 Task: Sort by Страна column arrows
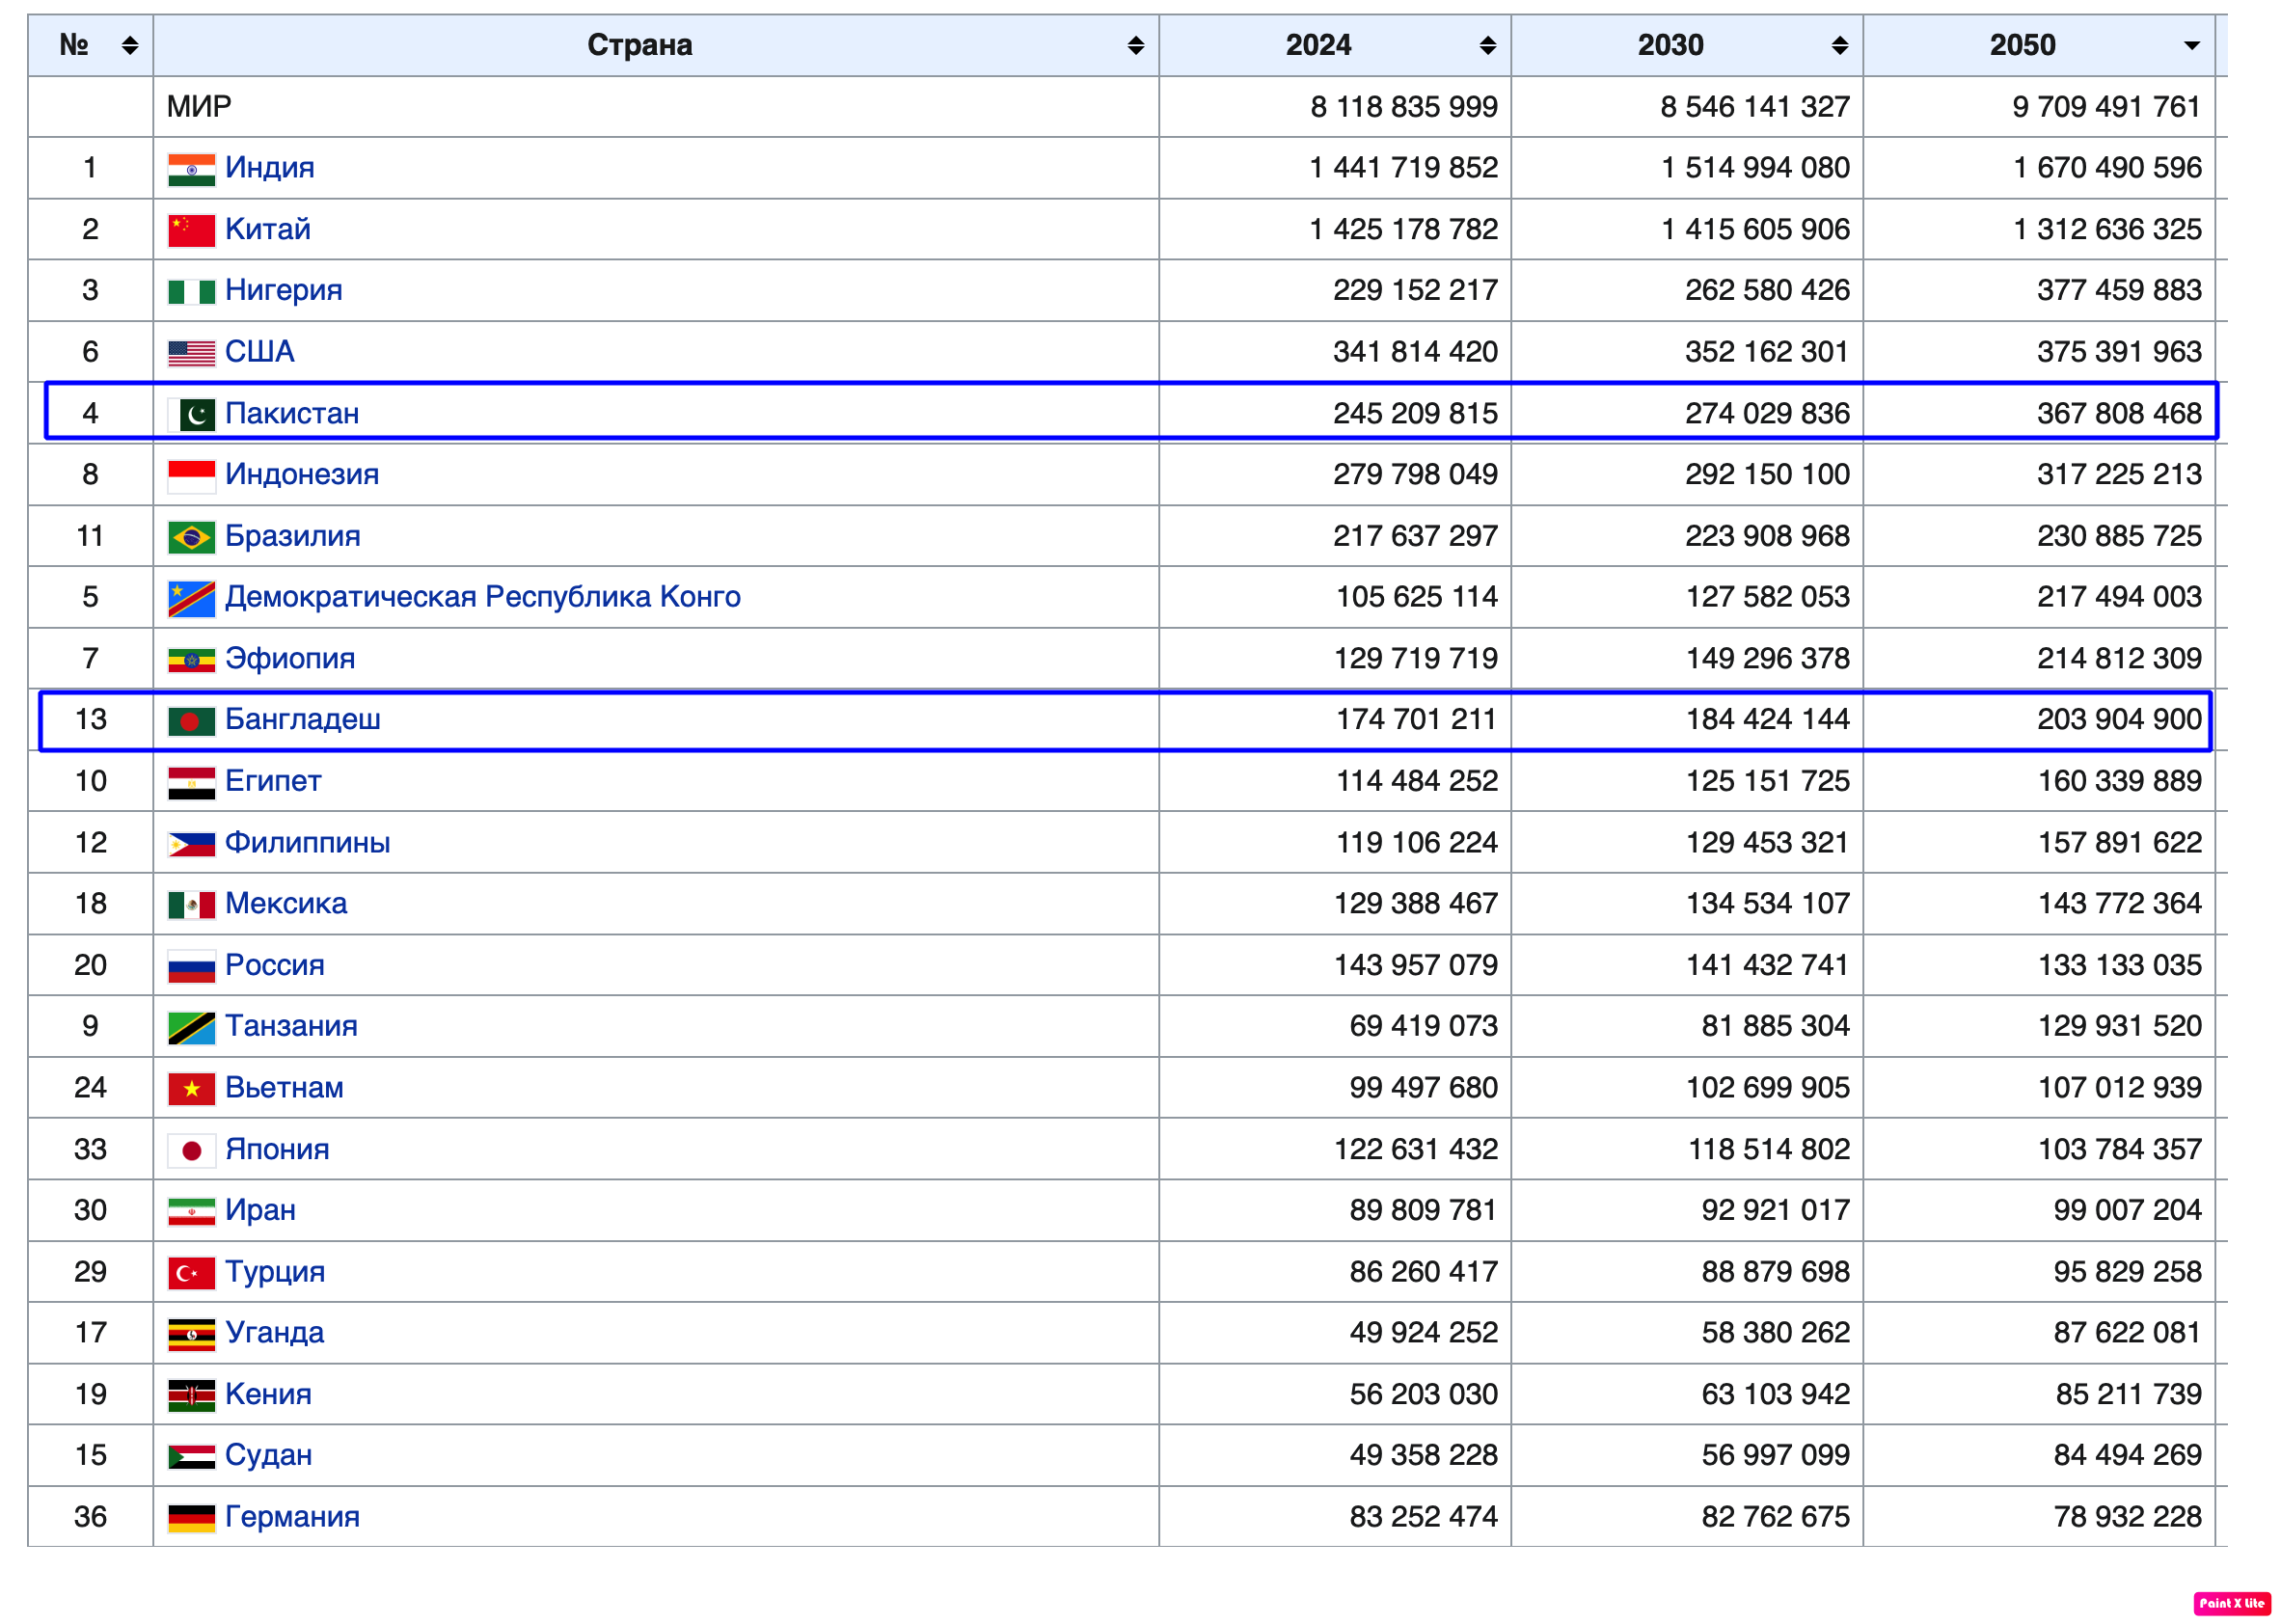(1135, 45)
